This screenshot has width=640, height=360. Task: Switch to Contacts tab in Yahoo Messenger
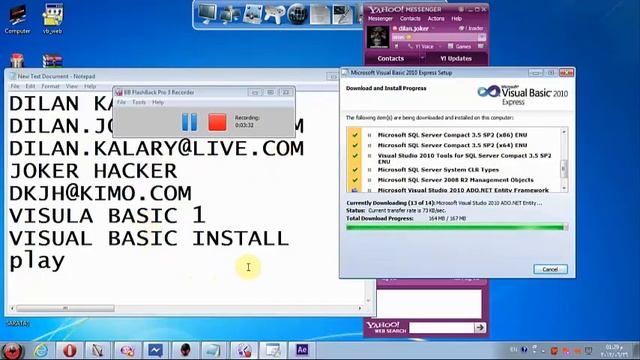point(391,59)
